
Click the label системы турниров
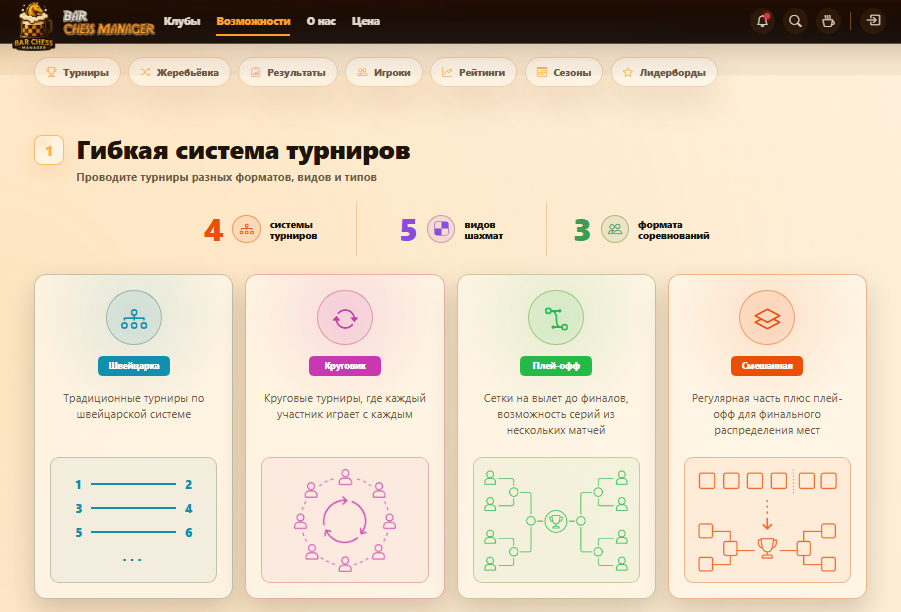pyautogui.click(x=293, y=230)
